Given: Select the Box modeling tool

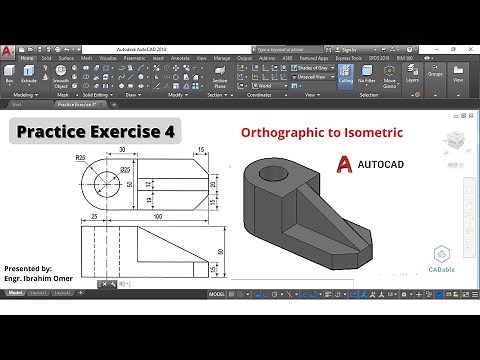Looking at the screenshot, I should (x=9, y=74).
